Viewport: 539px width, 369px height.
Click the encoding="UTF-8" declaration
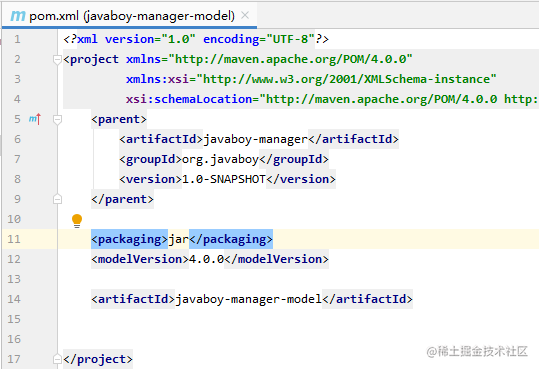(259, 39)
